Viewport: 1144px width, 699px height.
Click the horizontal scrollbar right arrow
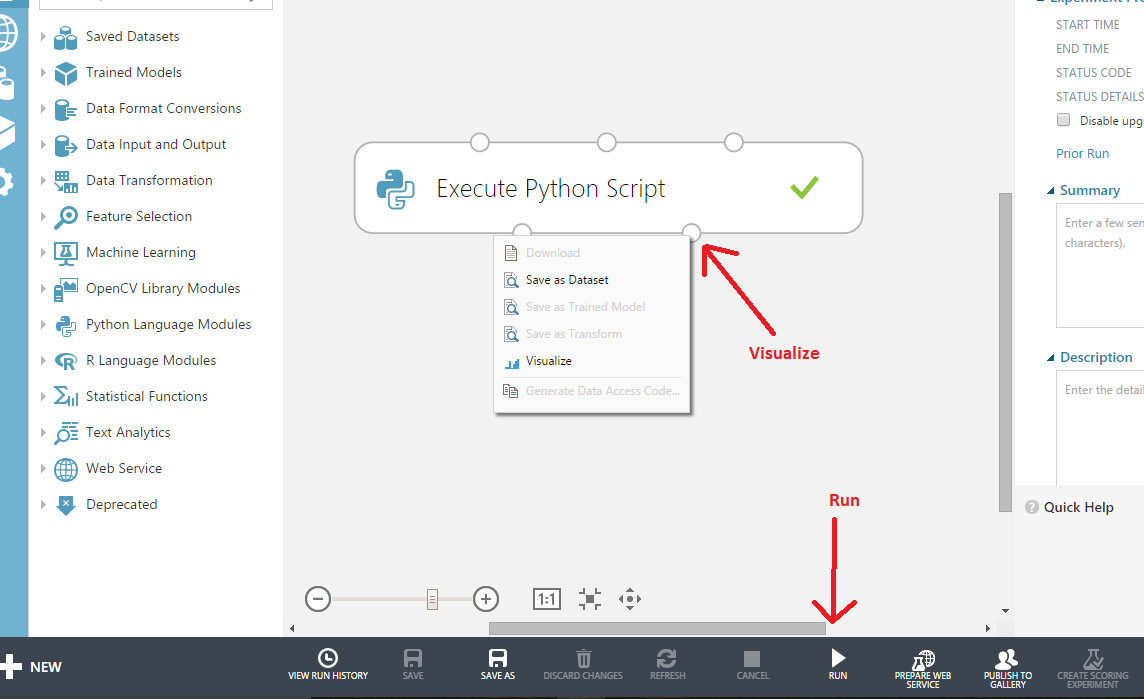[987, 628]
